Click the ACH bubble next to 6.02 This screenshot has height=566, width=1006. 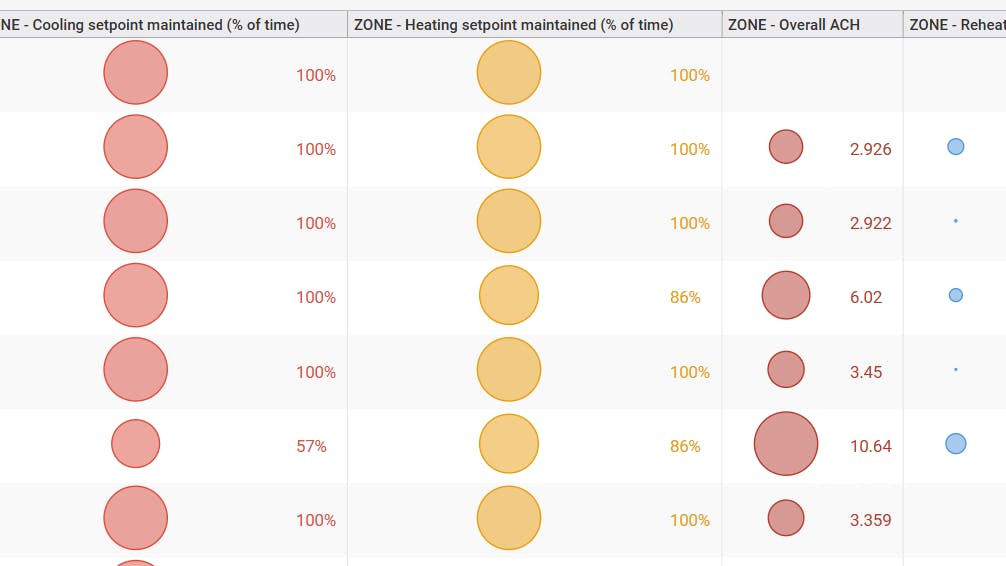click(786, 296)
